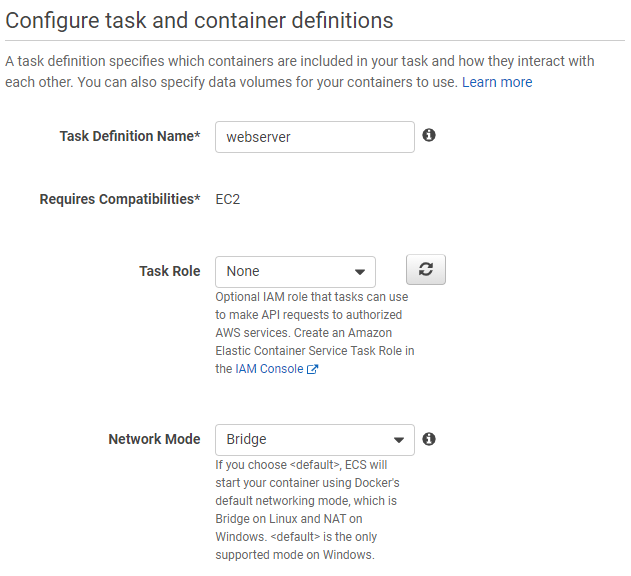Follow the IAM Console link
This screenshot has width=631, height=576.
(269, 369)
